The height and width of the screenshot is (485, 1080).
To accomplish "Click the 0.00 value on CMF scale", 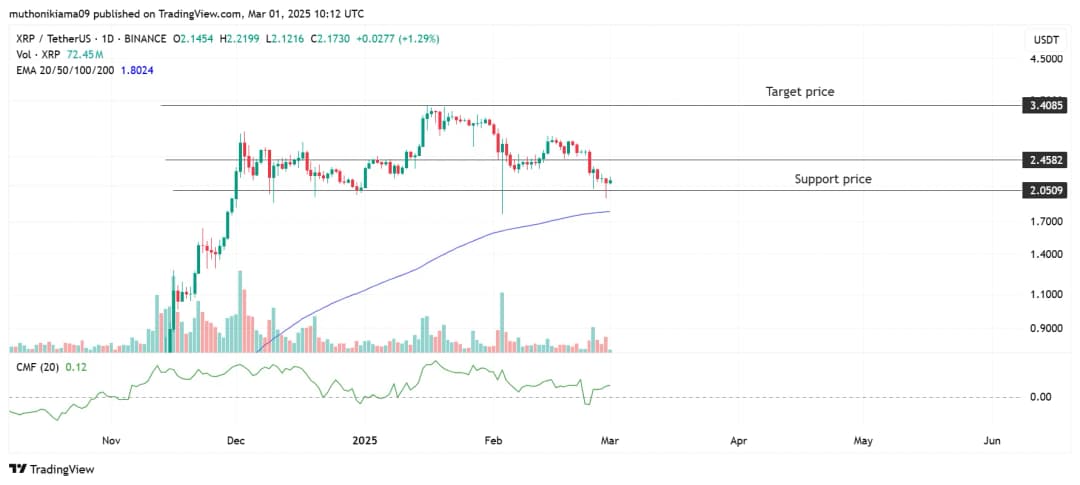I will click(x=1041, y=397).
